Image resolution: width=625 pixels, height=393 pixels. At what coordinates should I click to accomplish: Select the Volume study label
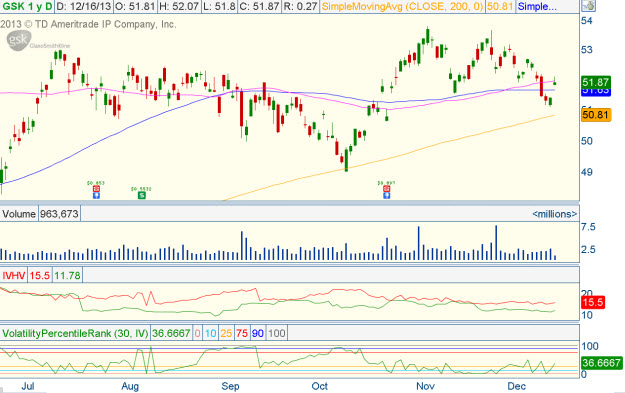pyautogui.click(x=19, y=214)
